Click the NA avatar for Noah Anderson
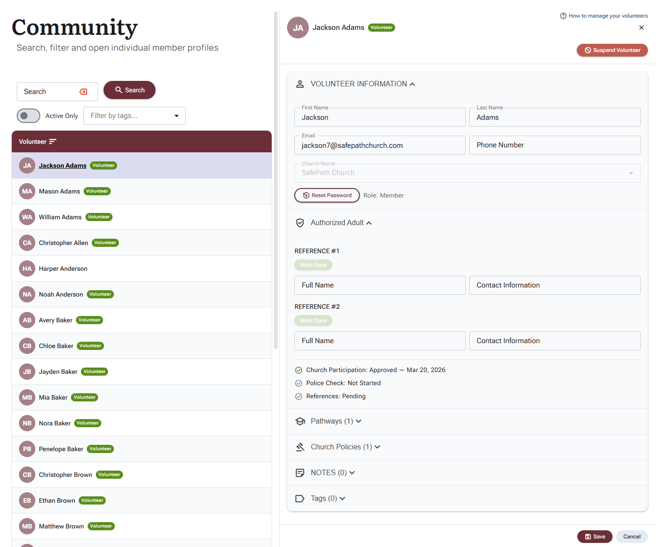 click(x=27, y=294)
